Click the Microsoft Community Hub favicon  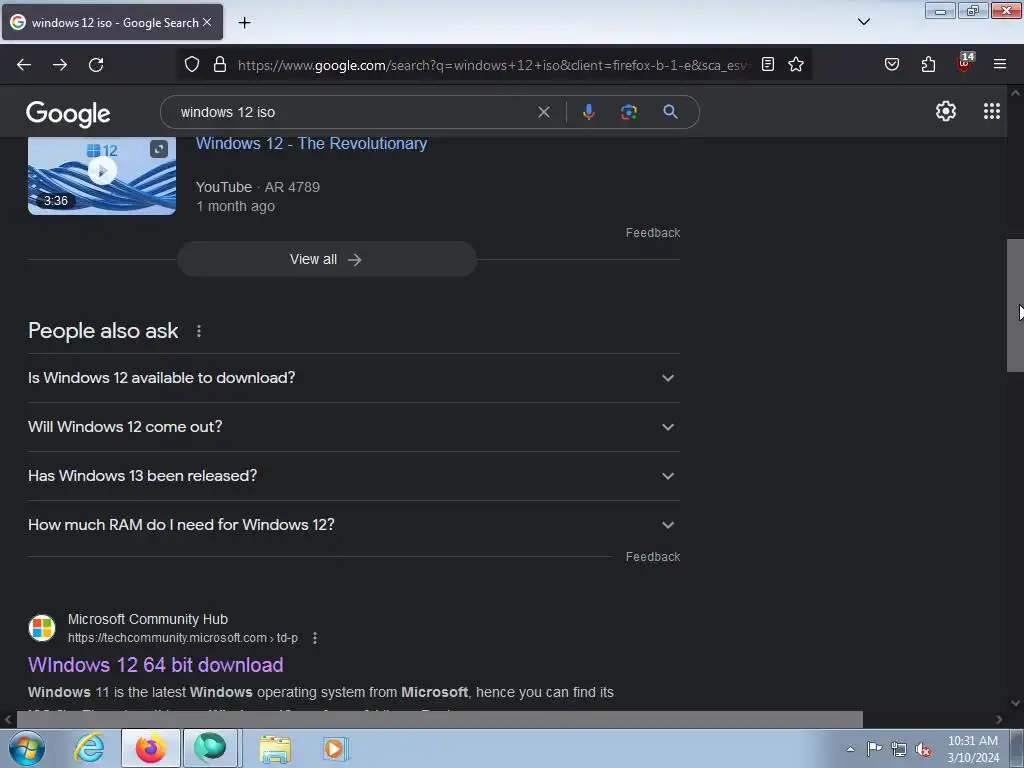(42, 628)
